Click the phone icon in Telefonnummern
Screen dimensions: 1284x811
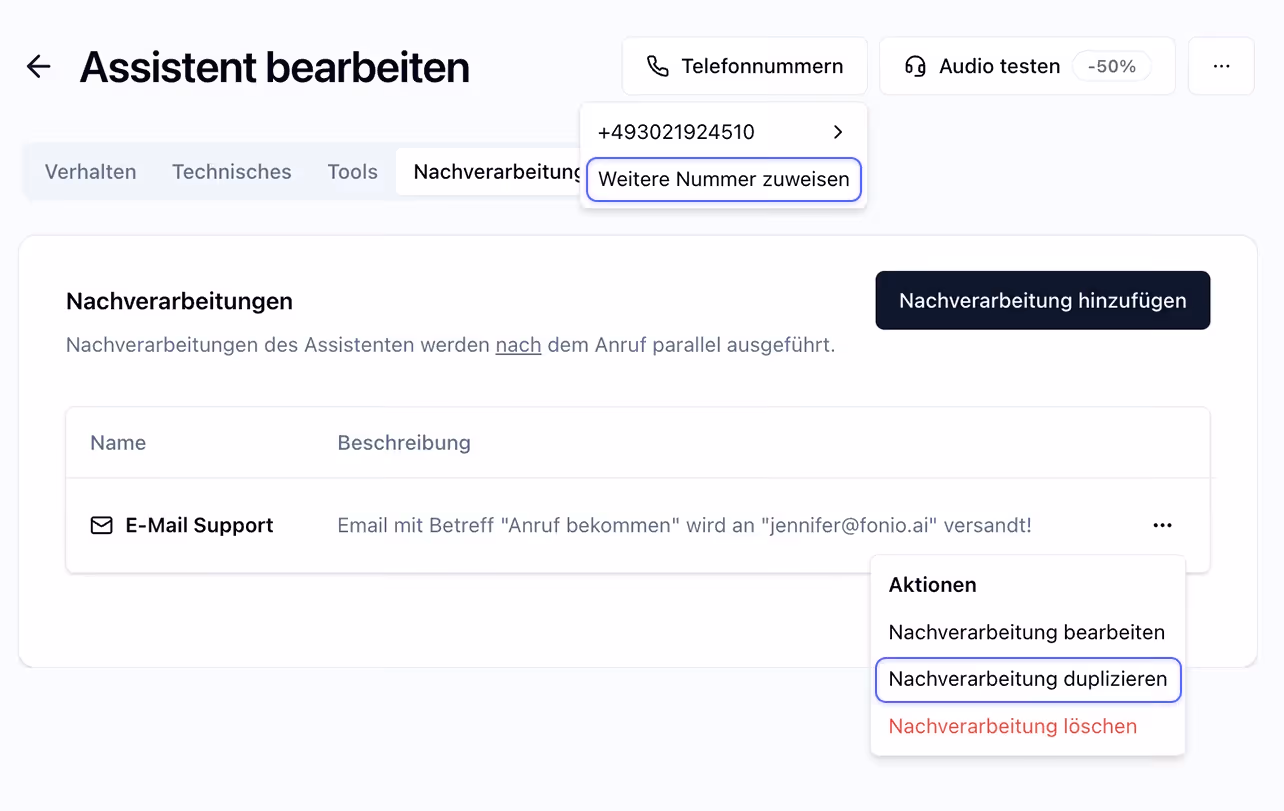point(657,66)
